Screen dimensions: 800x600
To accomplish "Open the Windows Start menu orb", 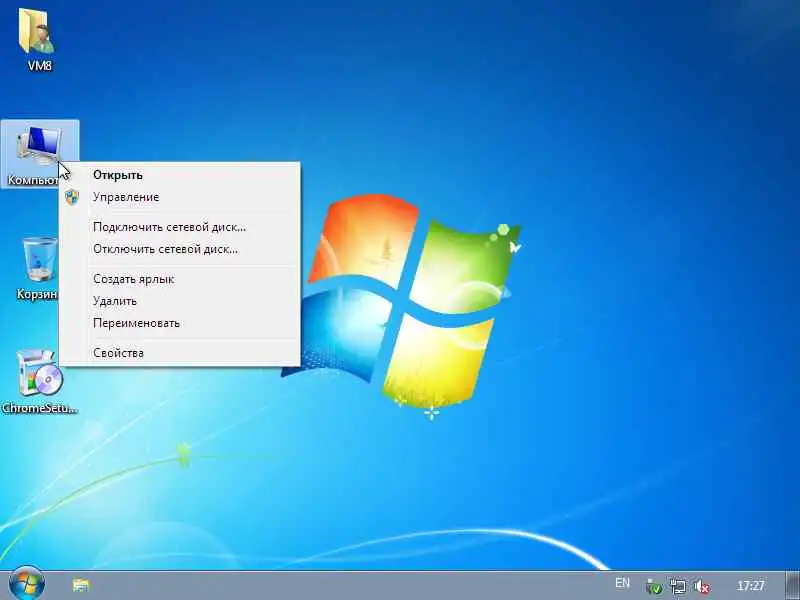I will [27, 584].
